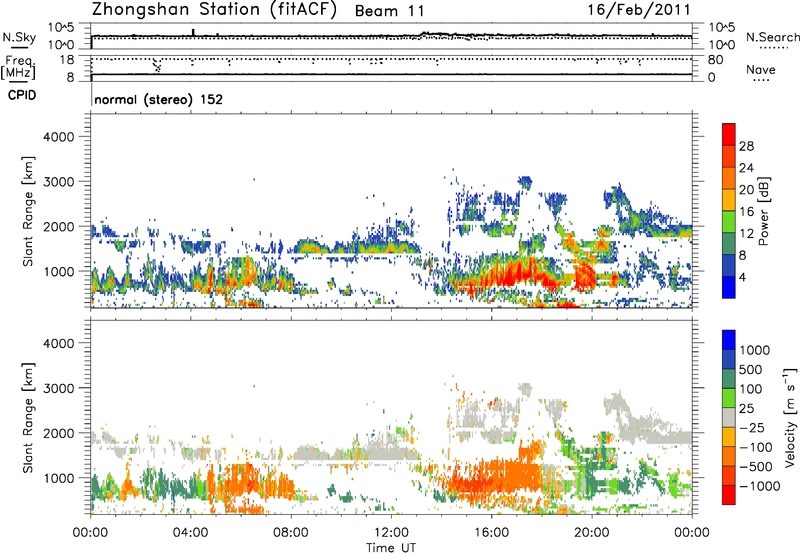Select the N.Search legend label

772,37
